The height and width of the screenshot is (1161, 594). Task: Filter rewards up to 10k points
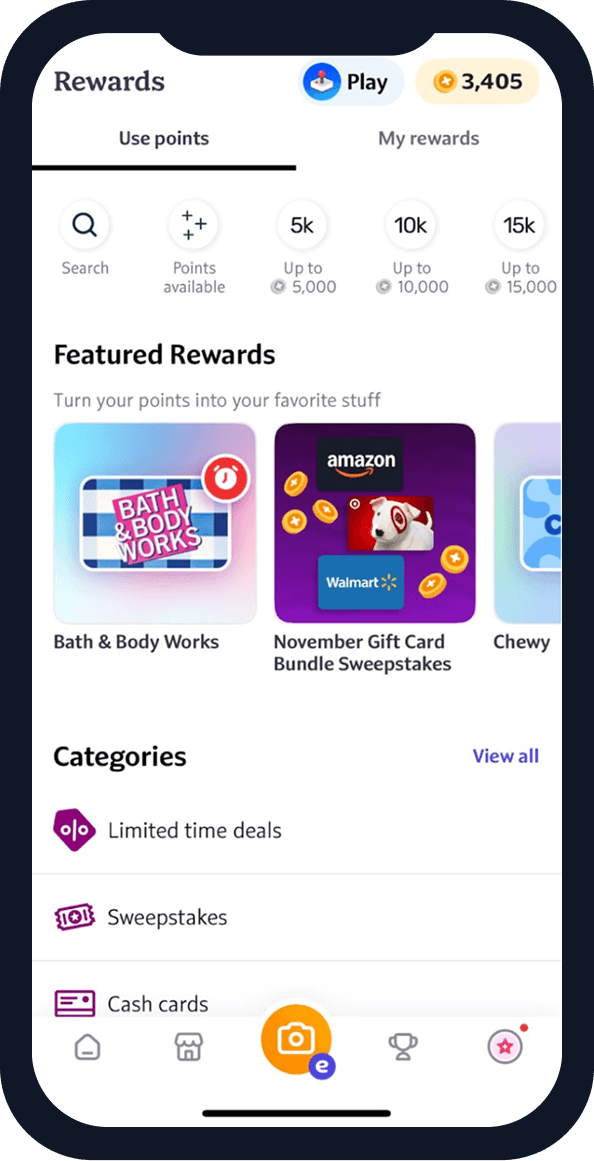pyautogui.click(x=411, y=224)
